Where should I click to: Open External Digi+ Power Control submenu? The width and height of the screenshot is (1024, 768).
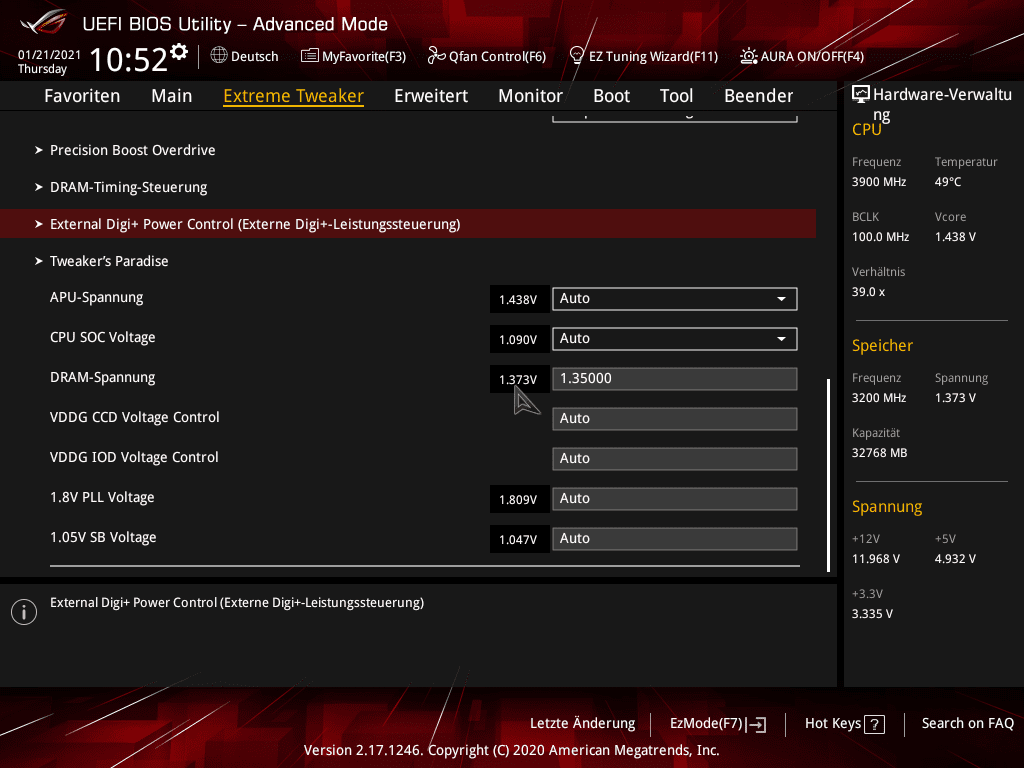[x=408, y=224]
